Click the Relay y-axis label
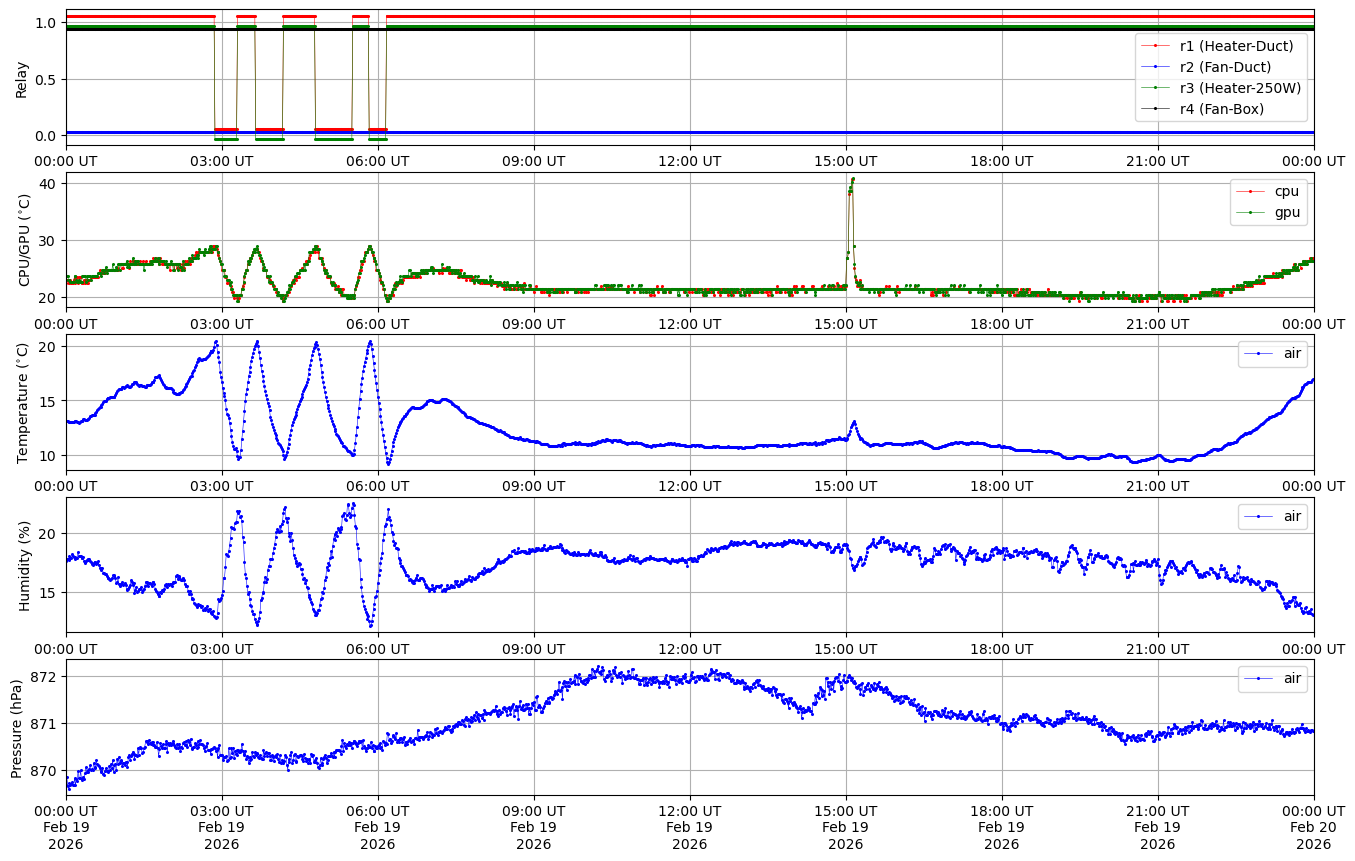This screenshot has width=1355, height=861. coord(21,79)
